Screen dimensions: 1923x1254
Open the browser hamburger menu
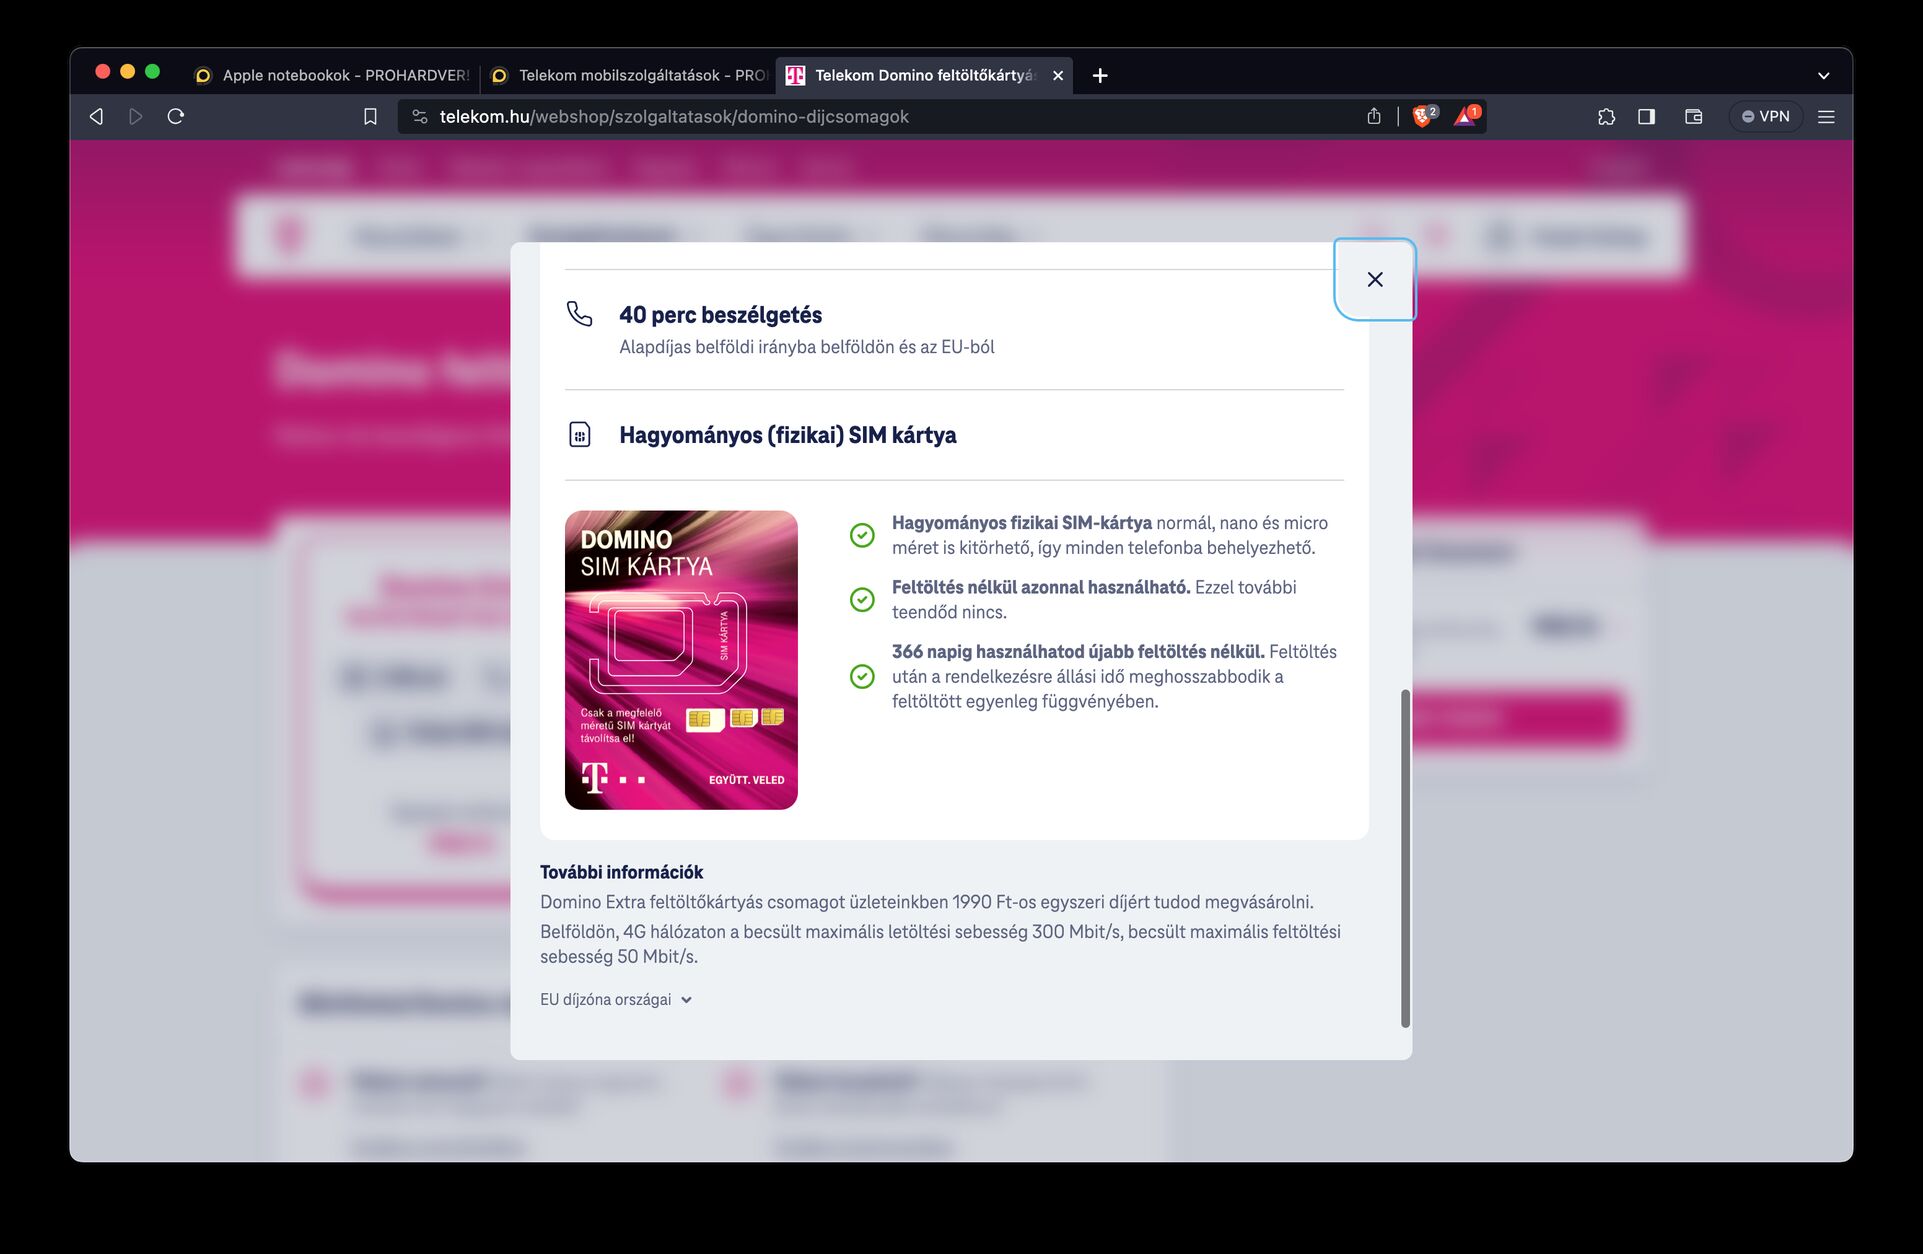click(x=1826, y=117)
